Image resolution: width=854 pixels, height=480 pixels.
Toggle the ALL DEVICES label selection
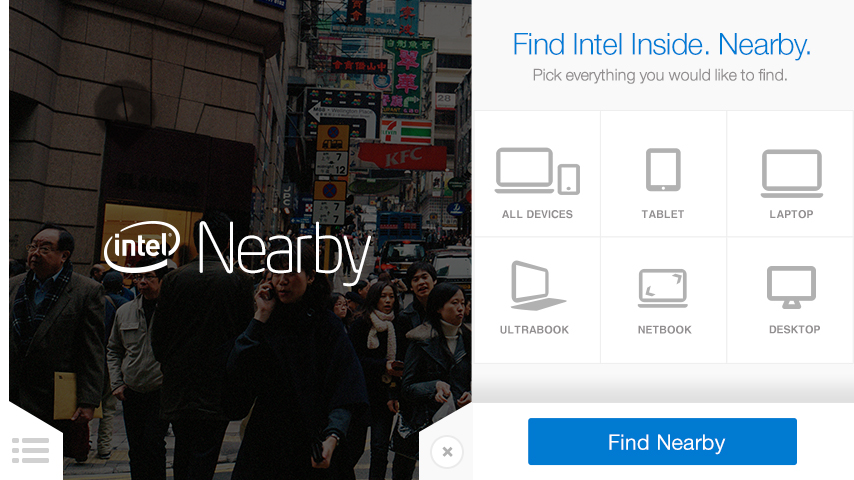tap(537, 214)
